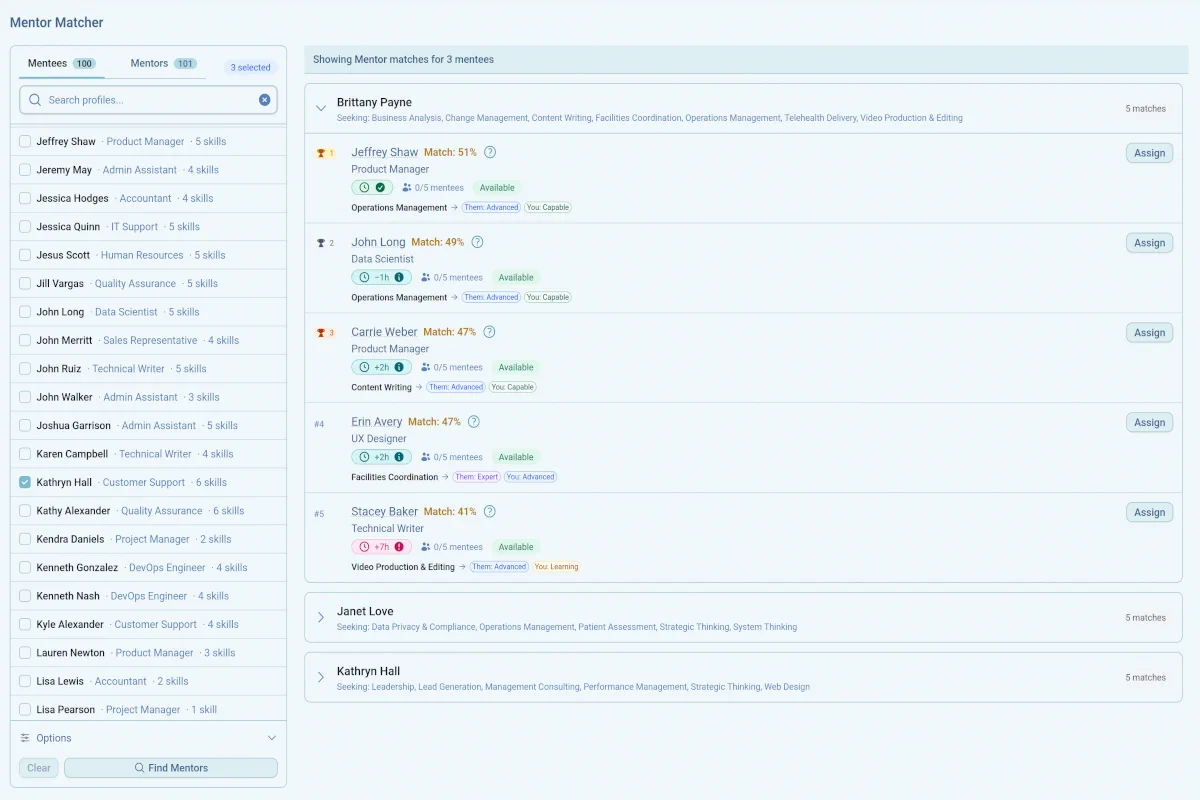Screen dimensions: 1200x800
Task: Assign Carrie Weber as mentor
Action: (x=1149, y=333)
